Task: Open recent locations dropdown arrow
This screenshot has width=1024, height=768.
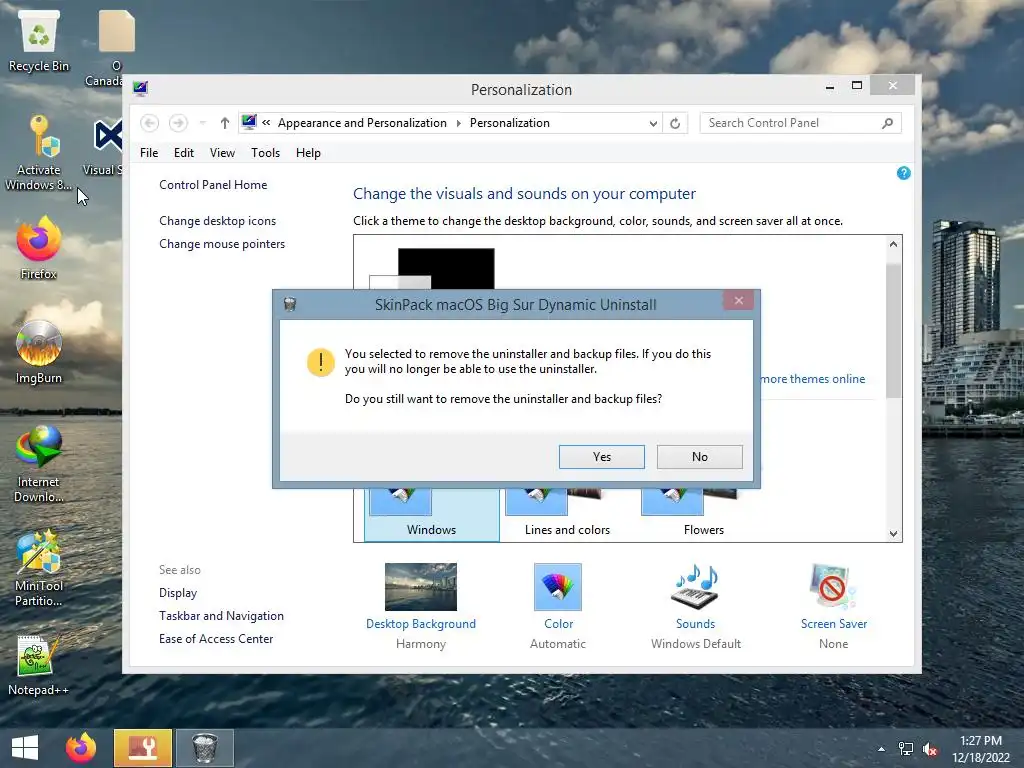Action: coord(202,123)
